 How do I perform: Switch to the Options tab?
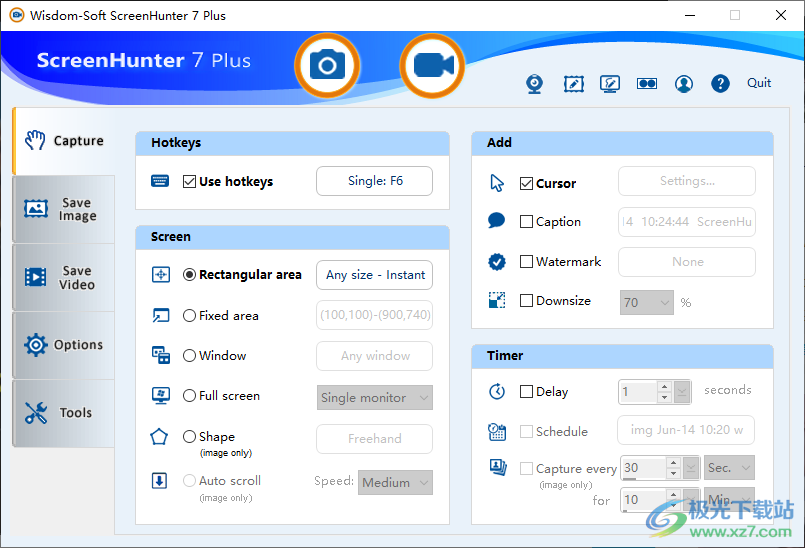click(64, 345)
